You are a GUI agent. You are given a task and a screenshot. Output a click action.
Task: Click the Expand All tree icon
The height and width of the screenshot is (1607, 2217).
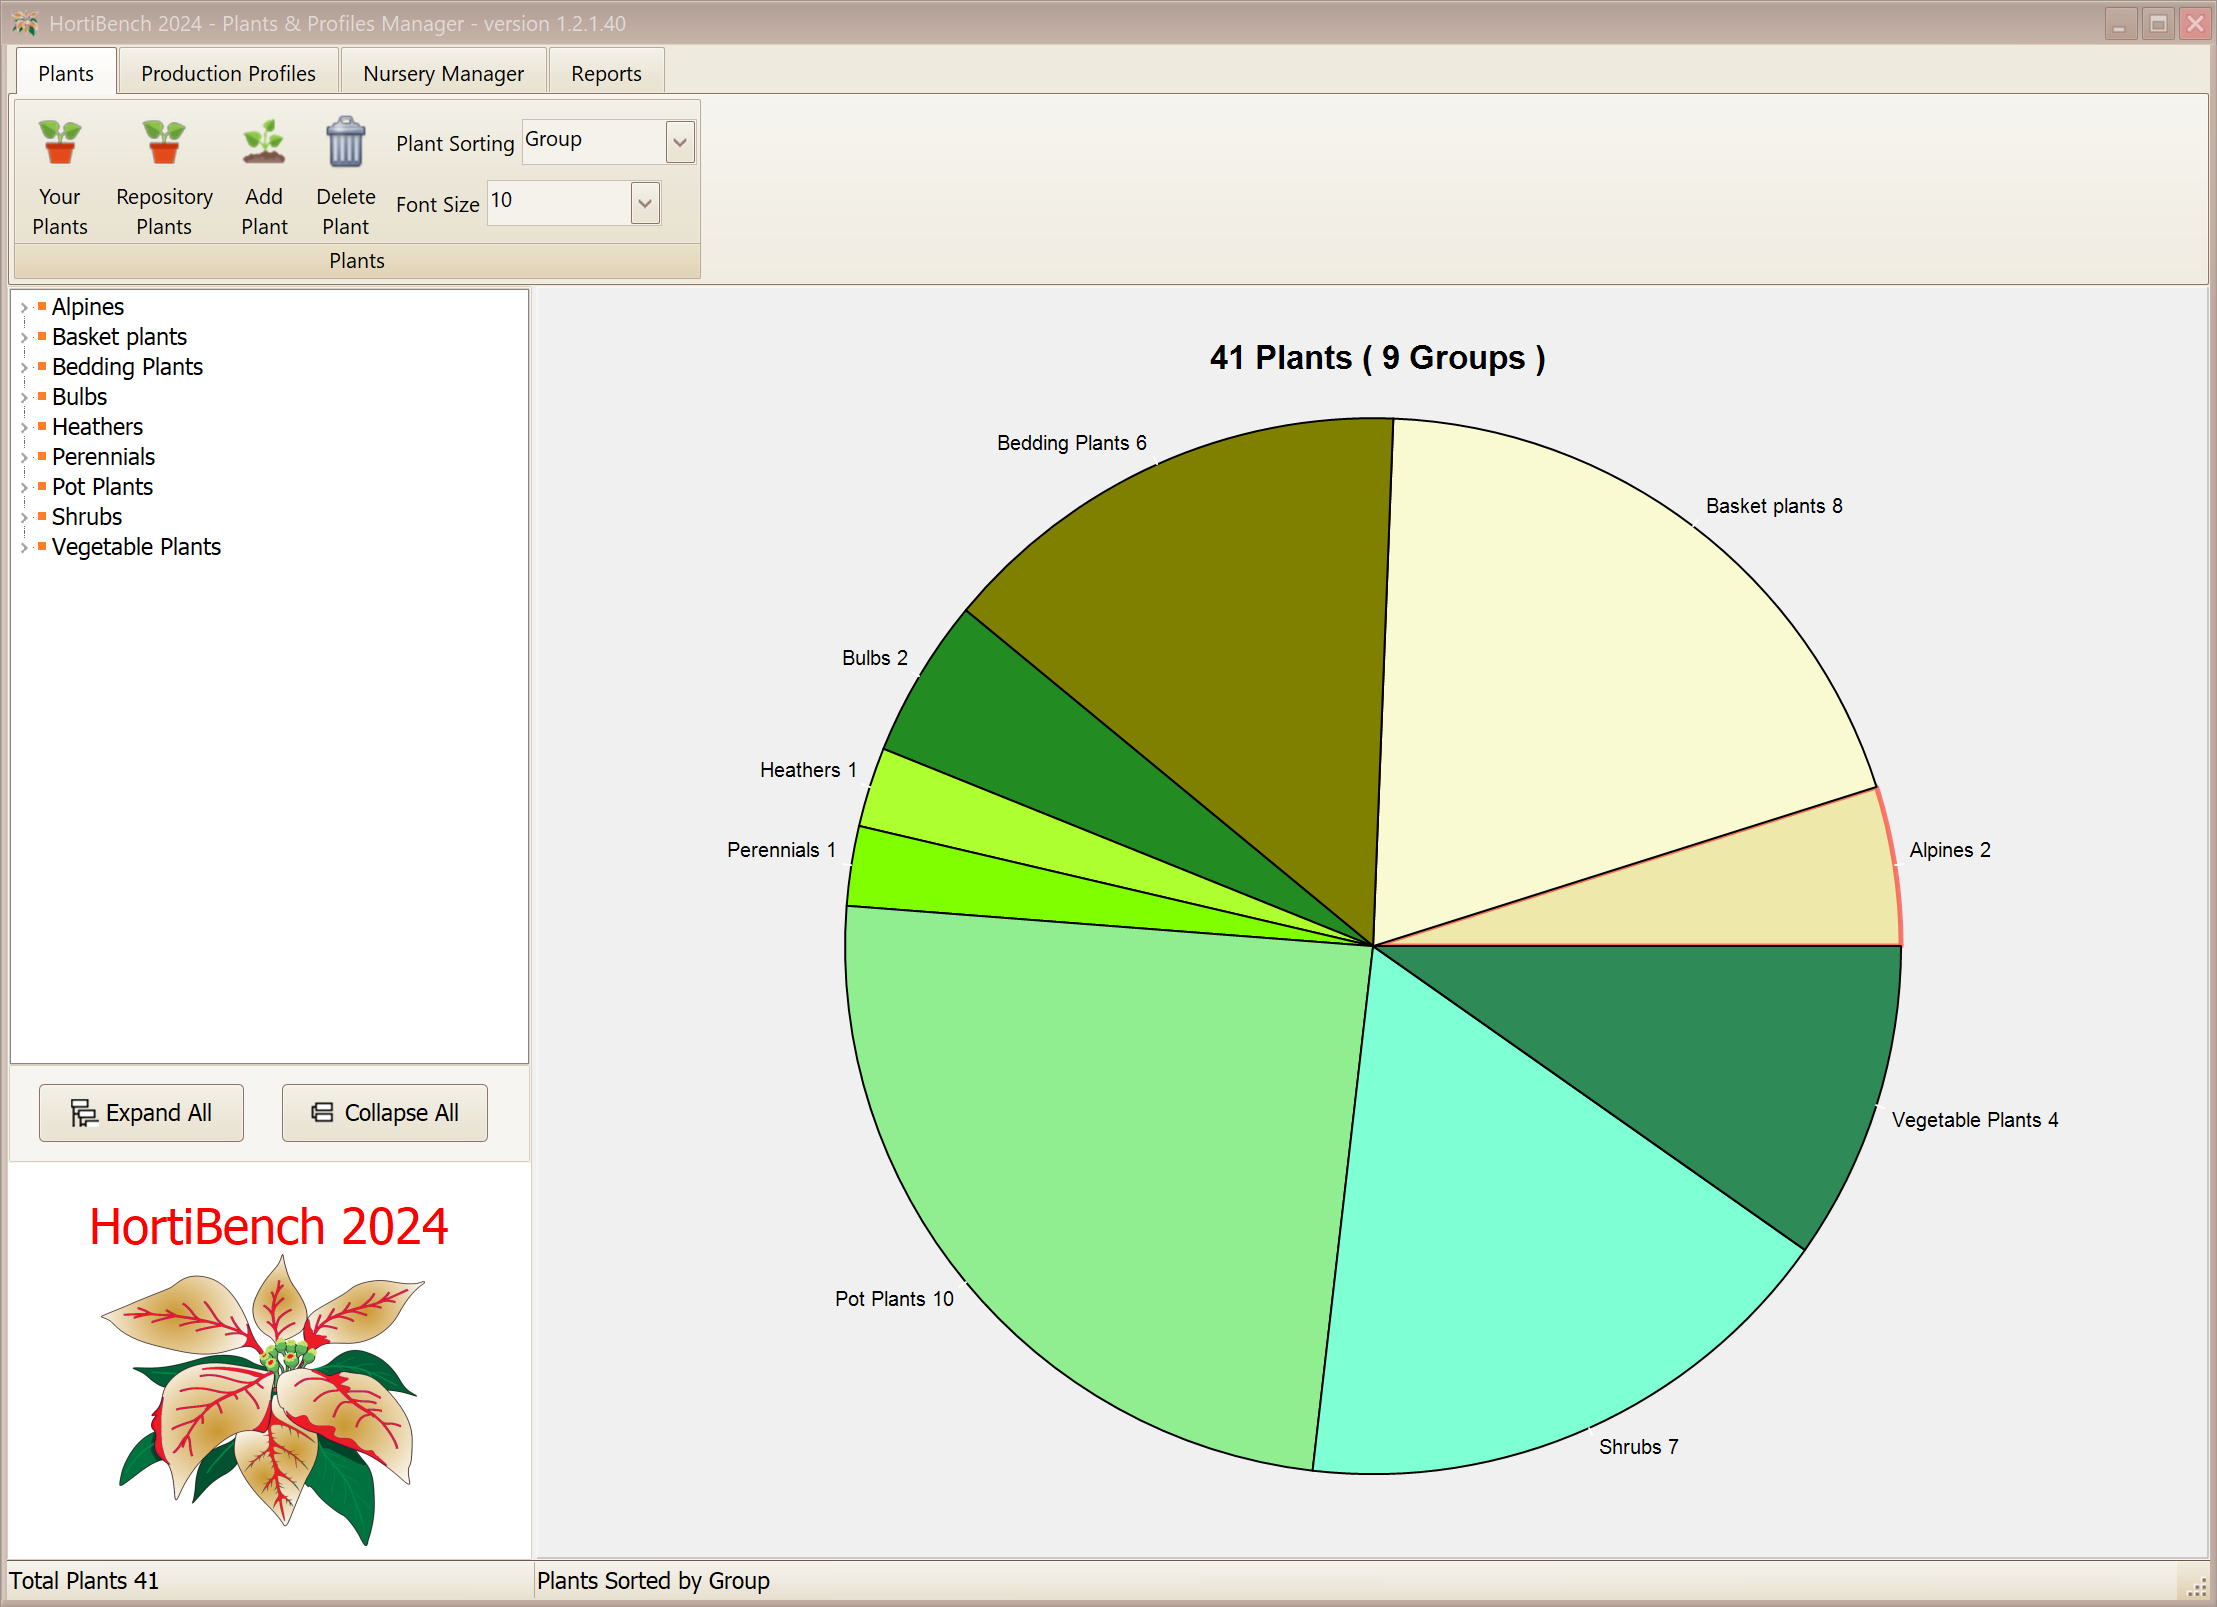(x=85, y=1112)
